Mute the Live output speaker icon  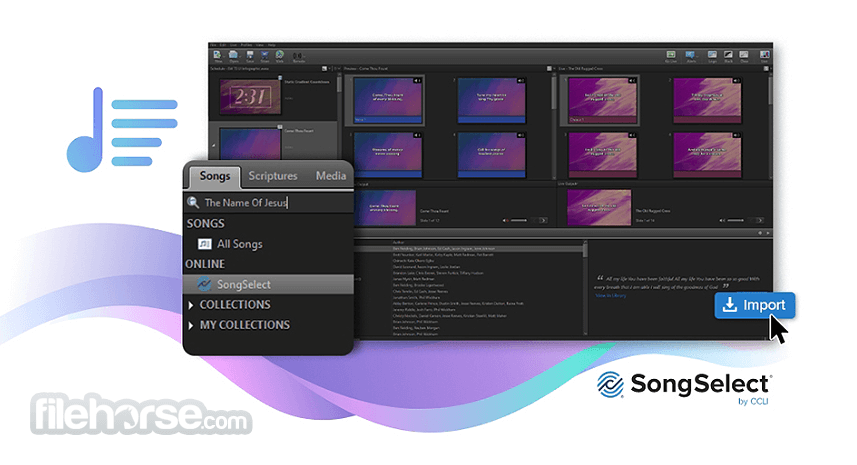tap(721, 221)
